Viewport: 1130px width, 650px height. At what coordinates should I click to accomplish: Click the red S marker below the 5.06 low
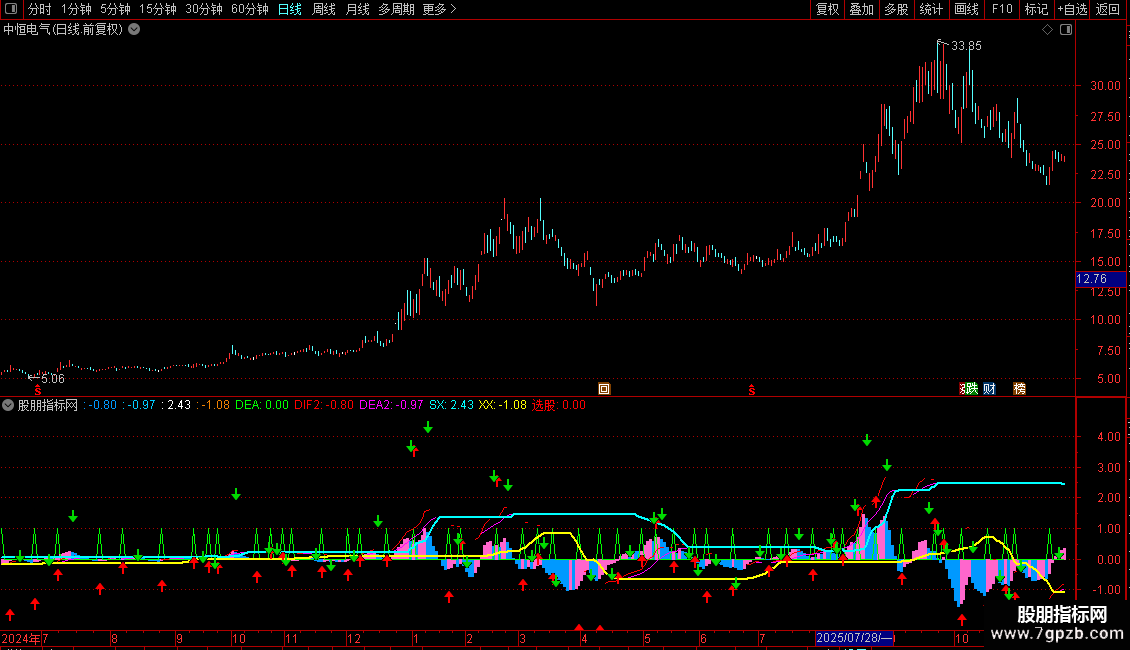pyautogui.click(x=38, y=390)
